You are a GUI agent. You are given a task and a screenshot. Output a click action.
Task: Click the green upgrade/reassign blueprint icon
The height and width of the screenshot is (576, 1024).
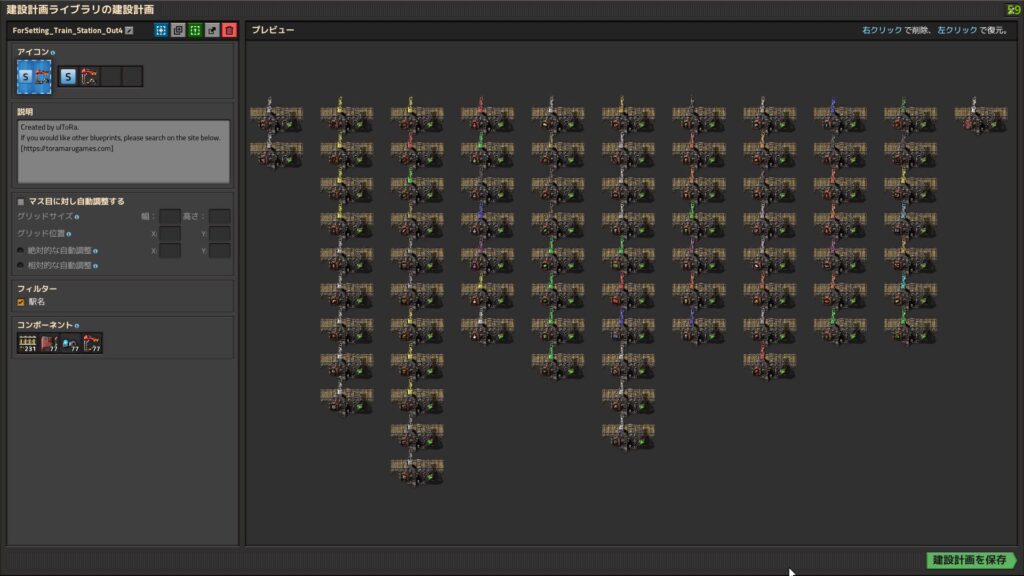pos(195,30)
